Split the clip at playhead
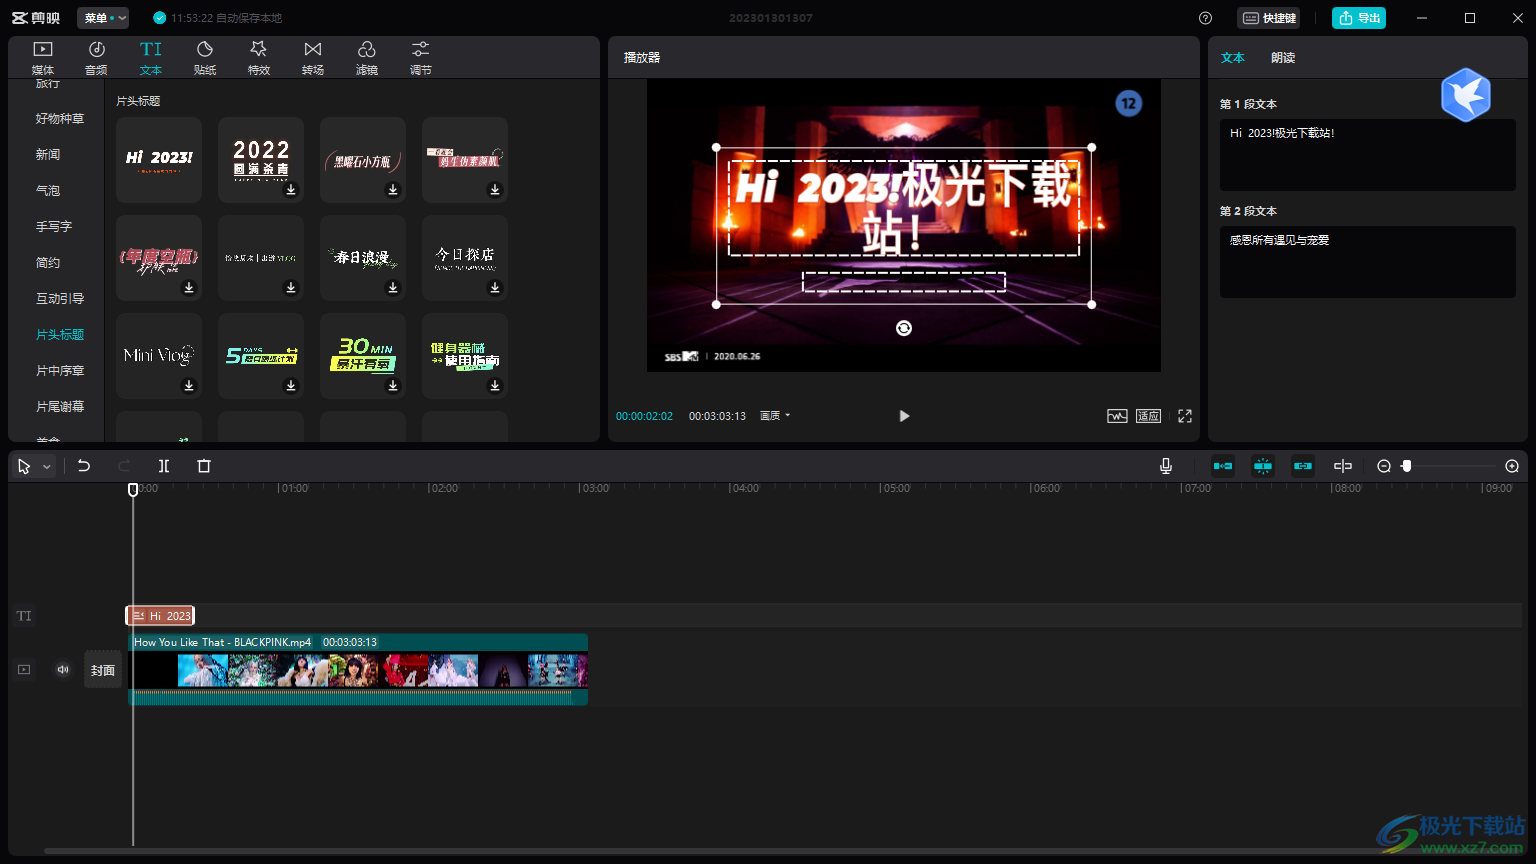This screenshot has width=1536, height=864. coord(164,466)
